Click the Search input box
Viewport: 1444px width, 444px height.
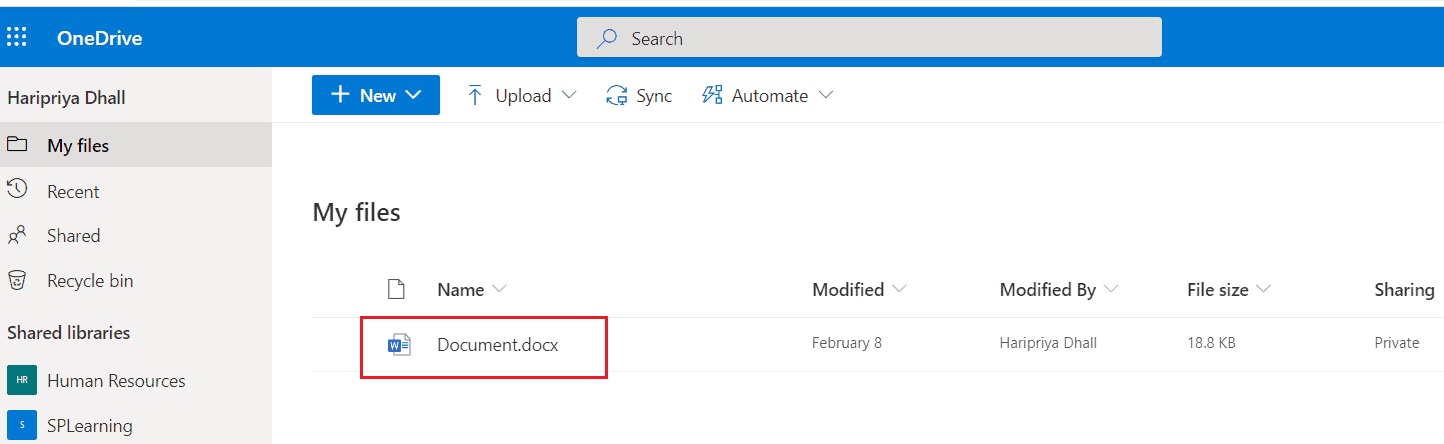pyautogui.click(x=869, y=38)
